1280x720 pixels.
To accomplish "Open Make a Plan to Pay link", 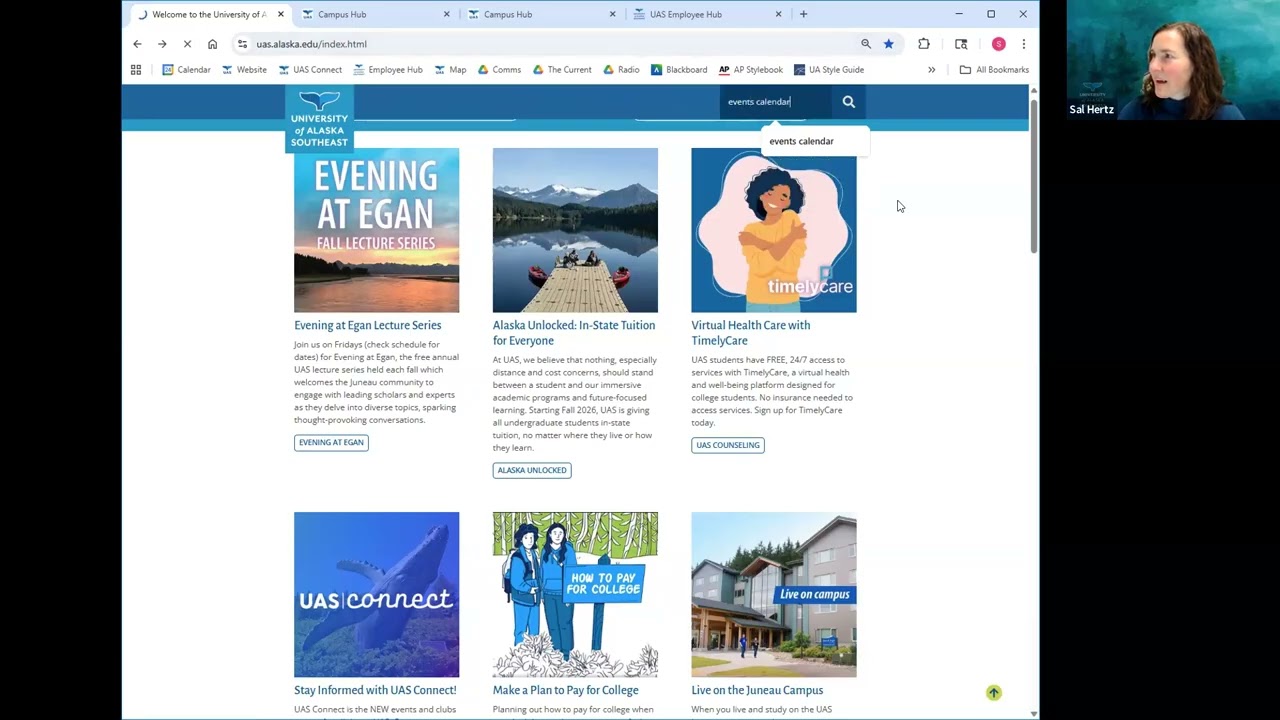I will (x=565, y=690).
